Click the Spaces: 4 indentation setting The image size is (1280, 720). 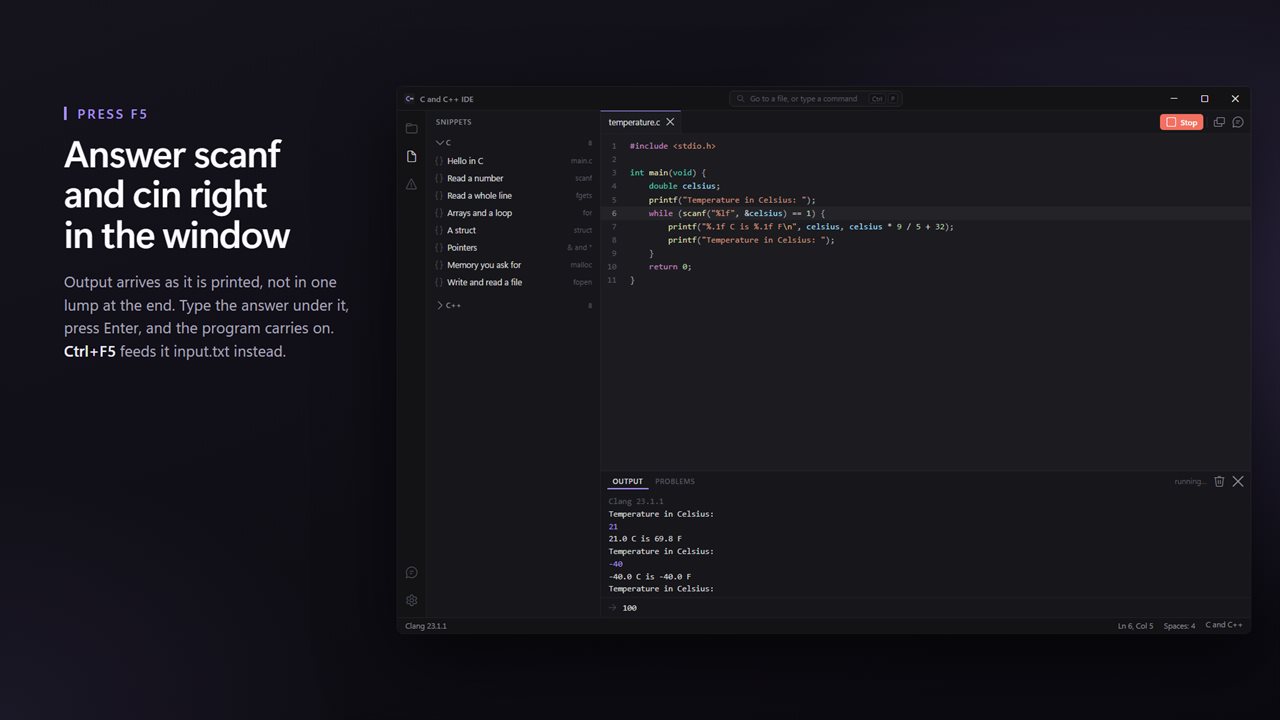pos(1179,625)
